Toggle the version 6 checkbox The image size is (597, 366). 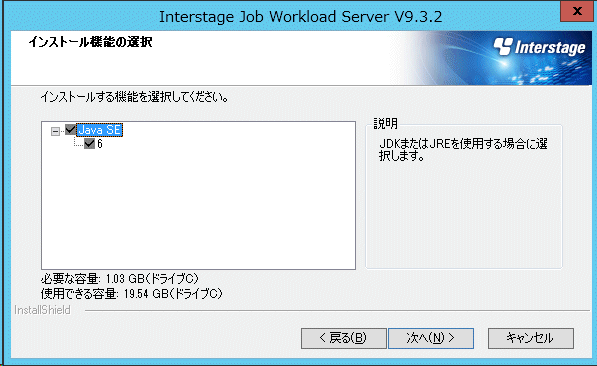(89, 144)
